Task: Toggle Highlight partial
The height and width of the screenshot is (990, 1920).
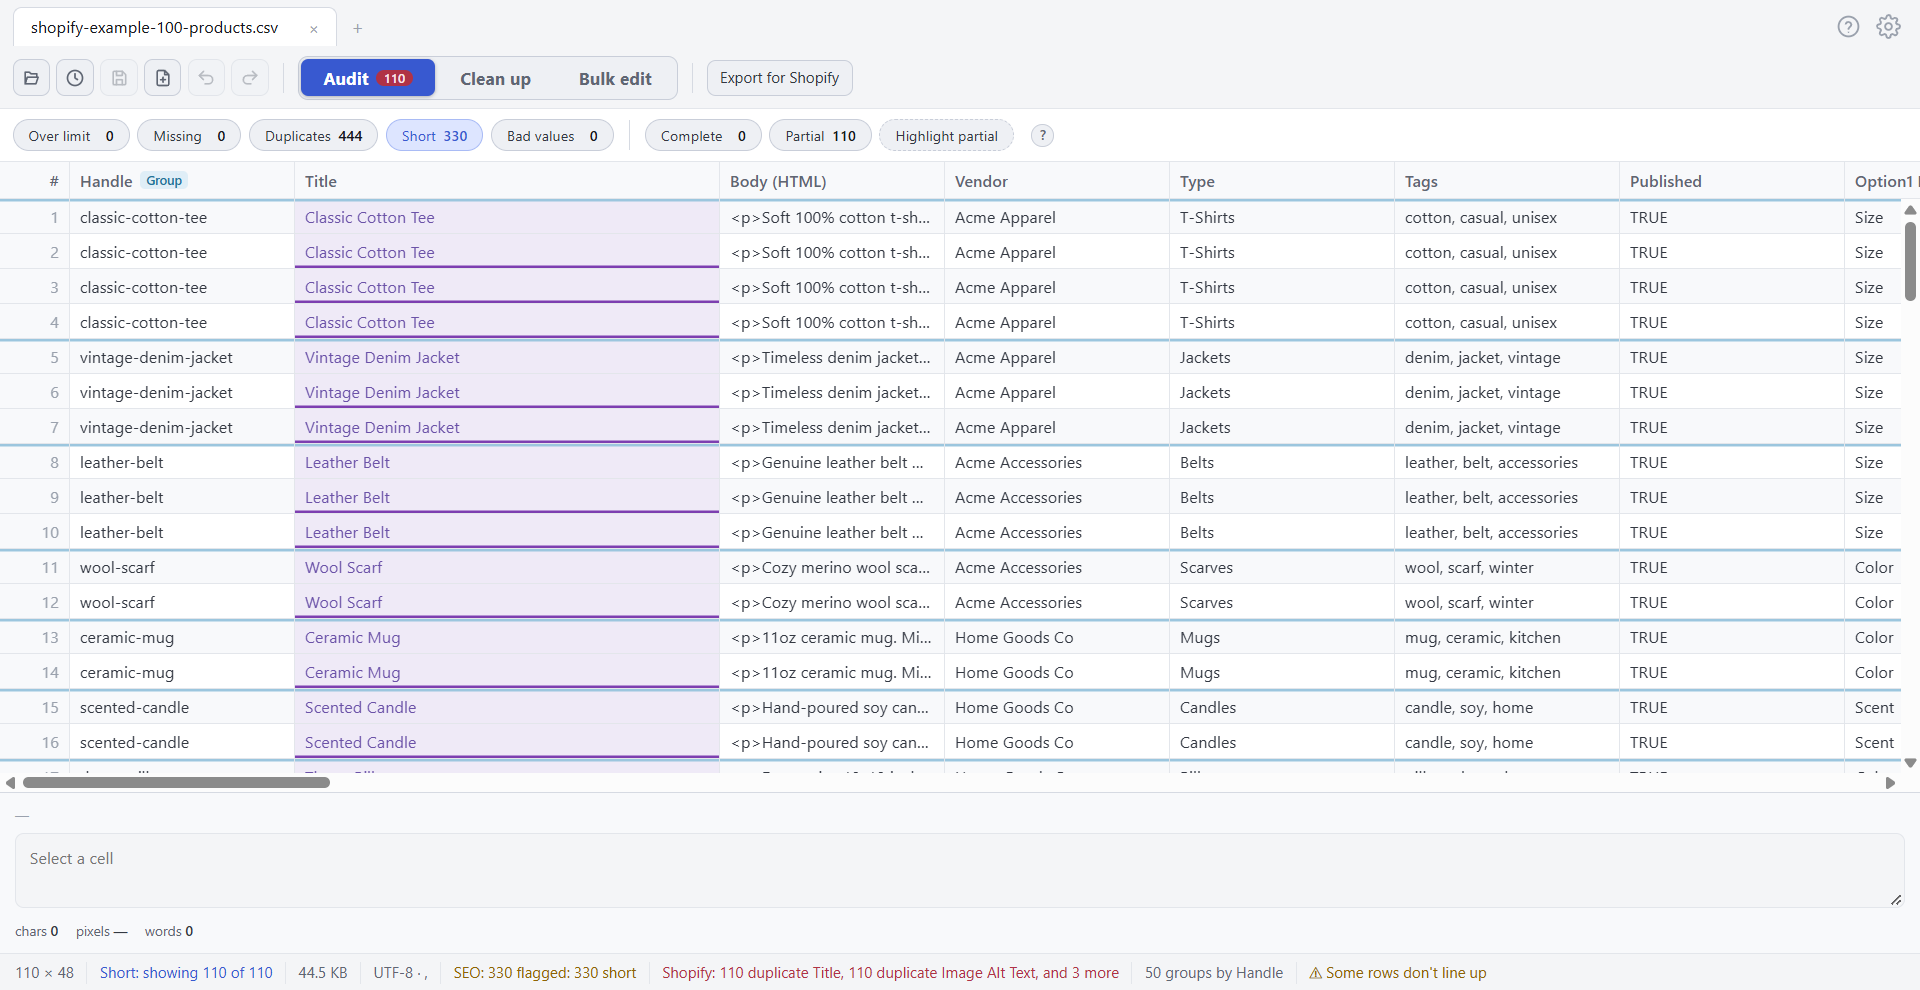Action: pos(946,136)
